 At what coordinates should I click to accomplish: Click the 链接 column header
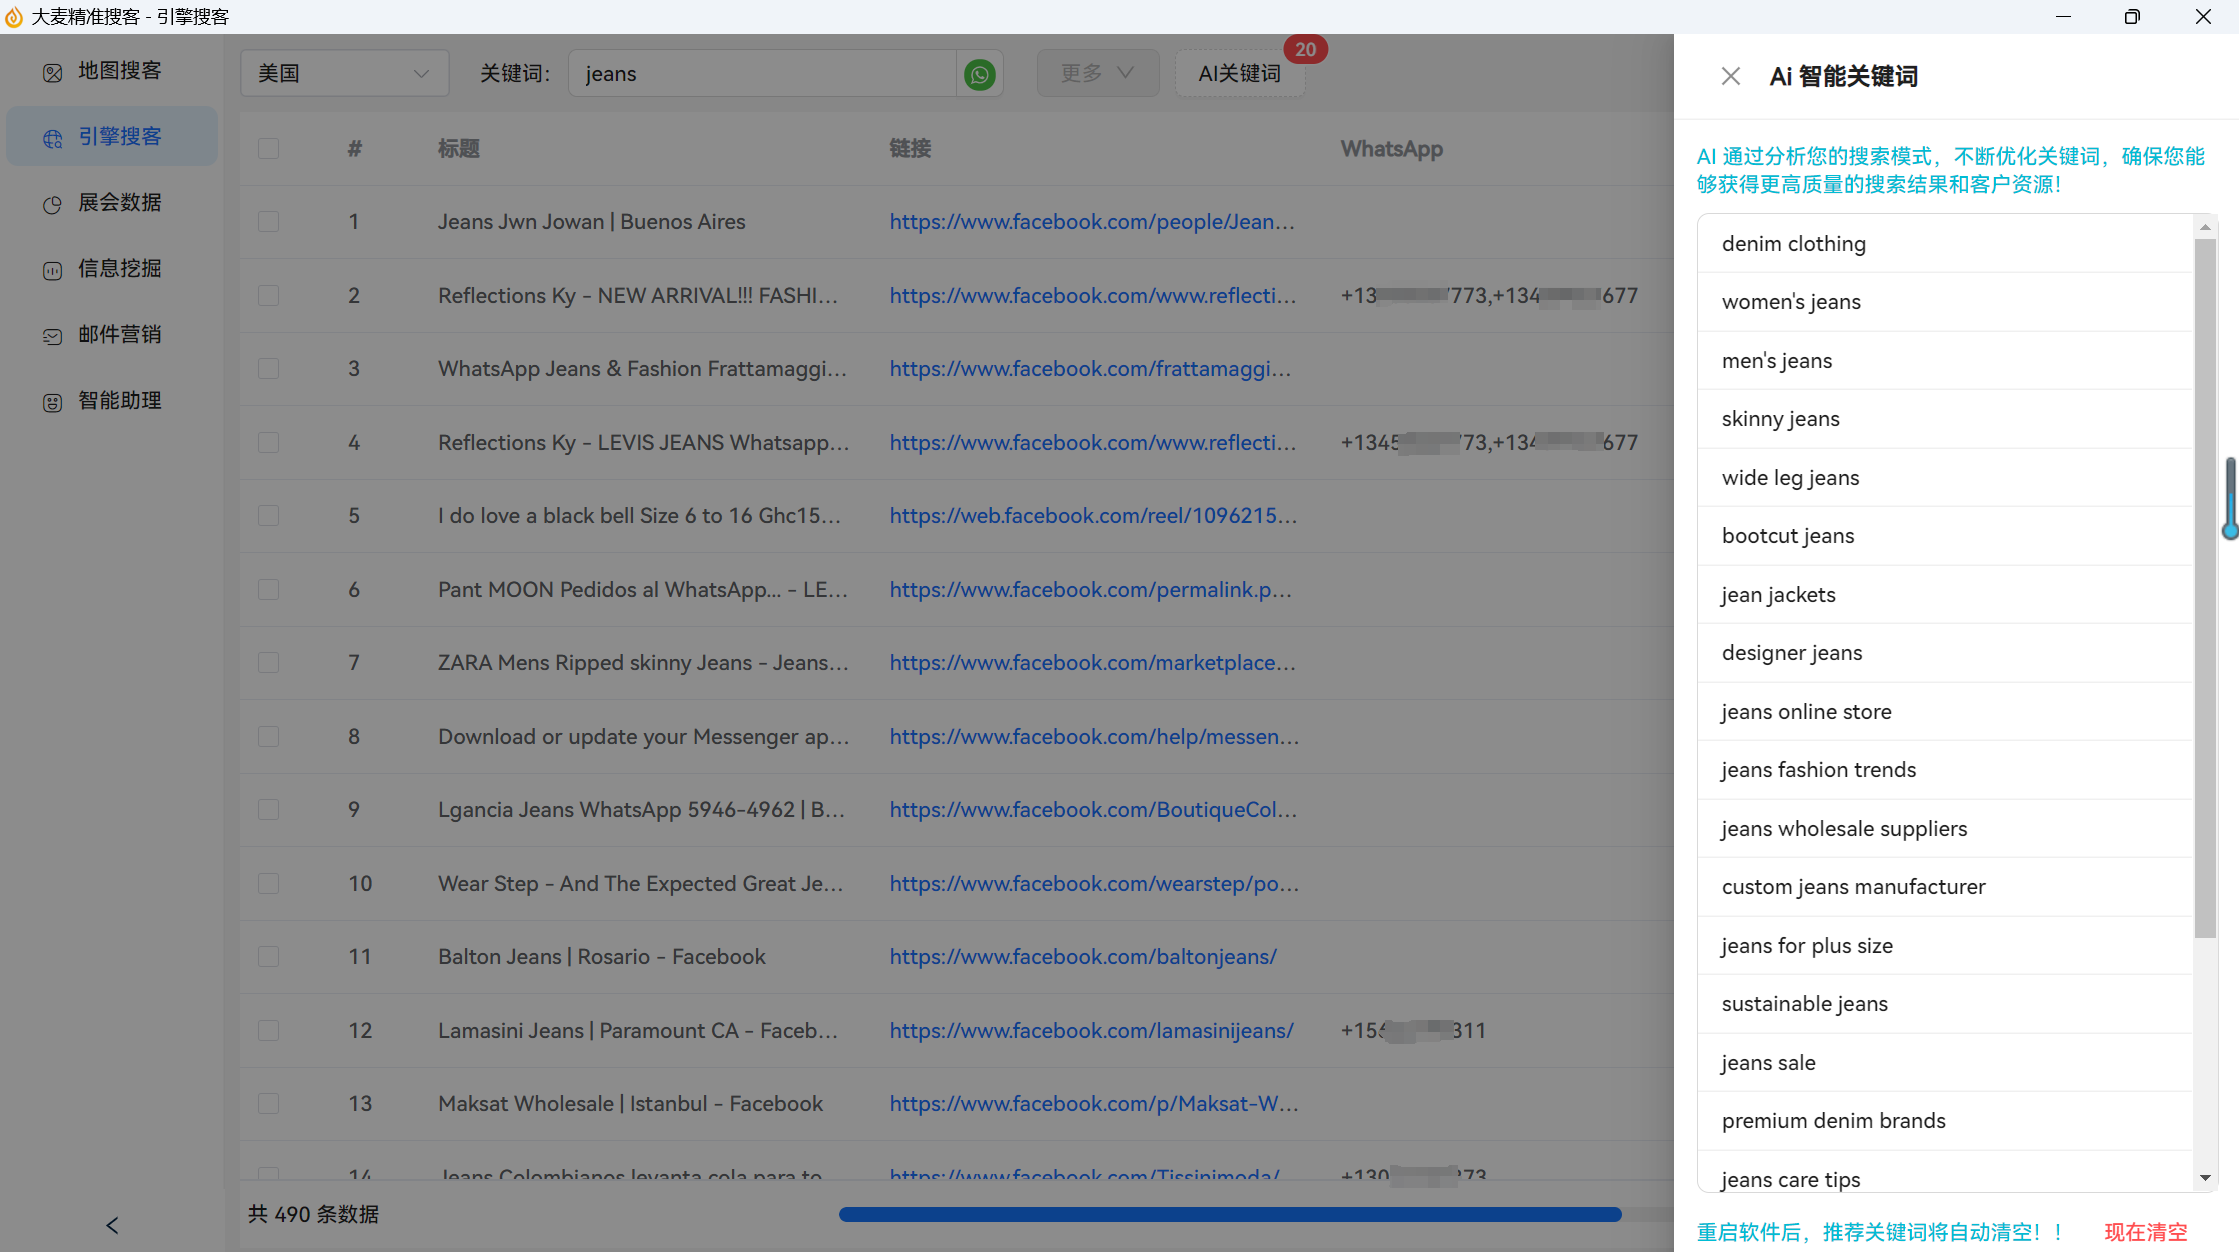point(910,149)
